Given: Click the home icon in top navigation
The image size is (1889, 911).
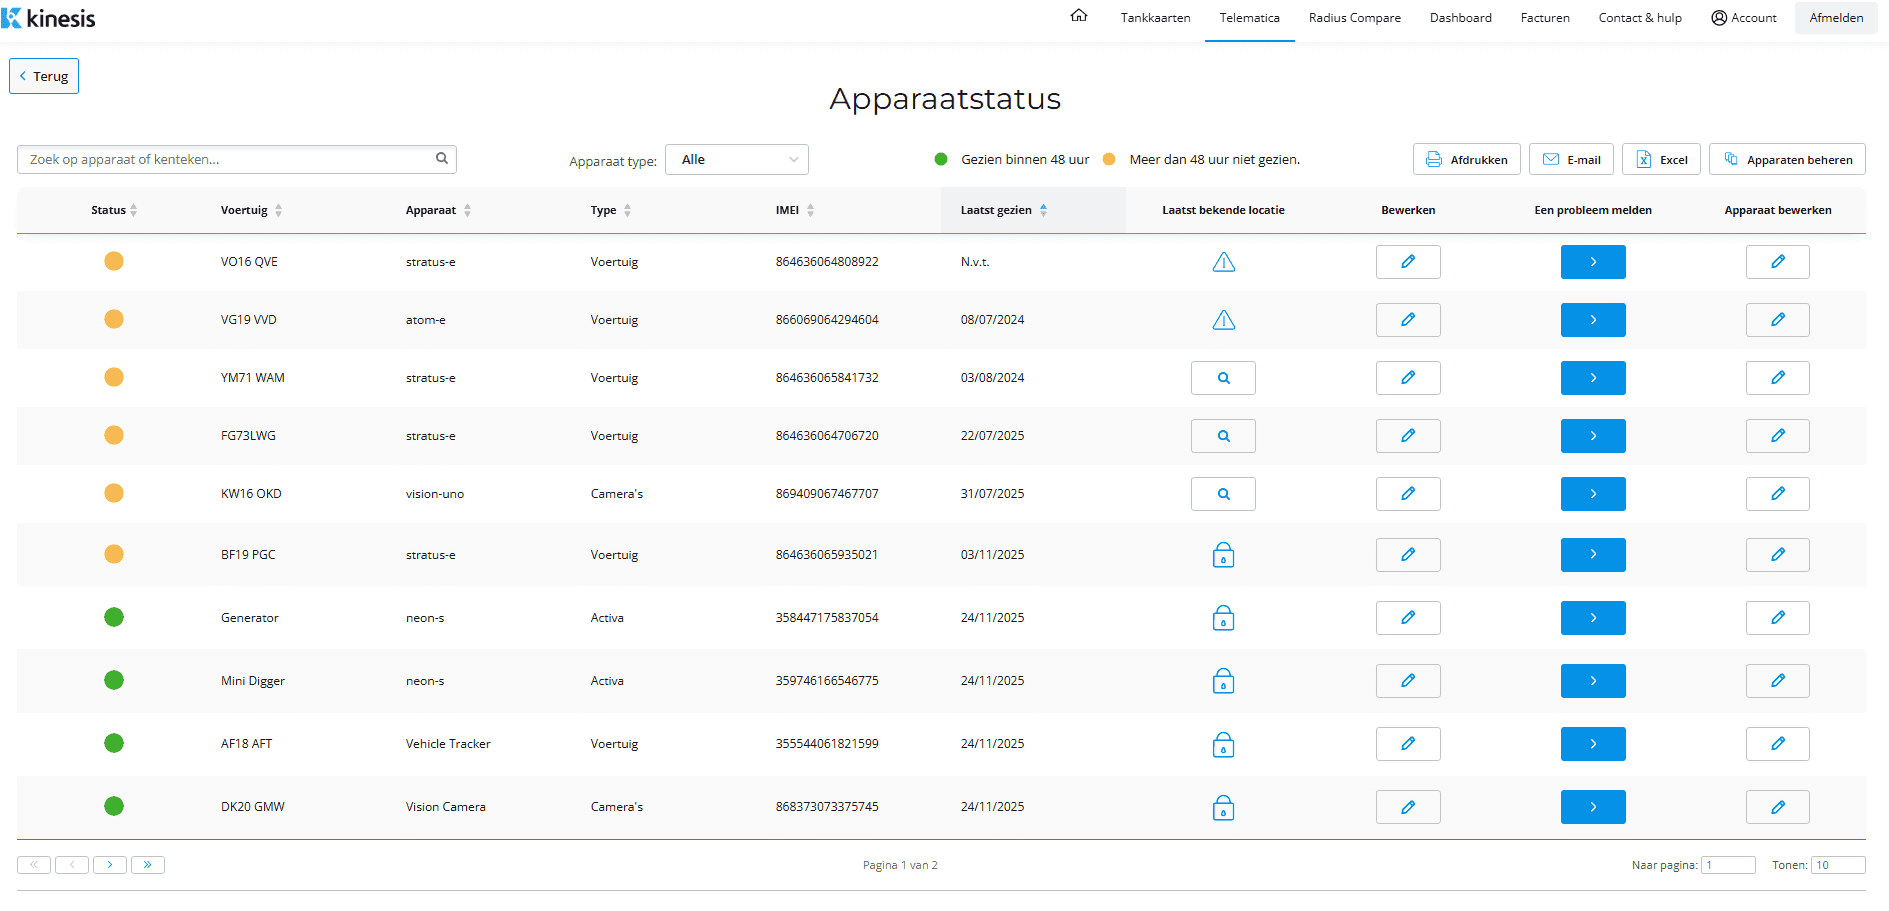Looking at the screenshot, I should 1078,16.
